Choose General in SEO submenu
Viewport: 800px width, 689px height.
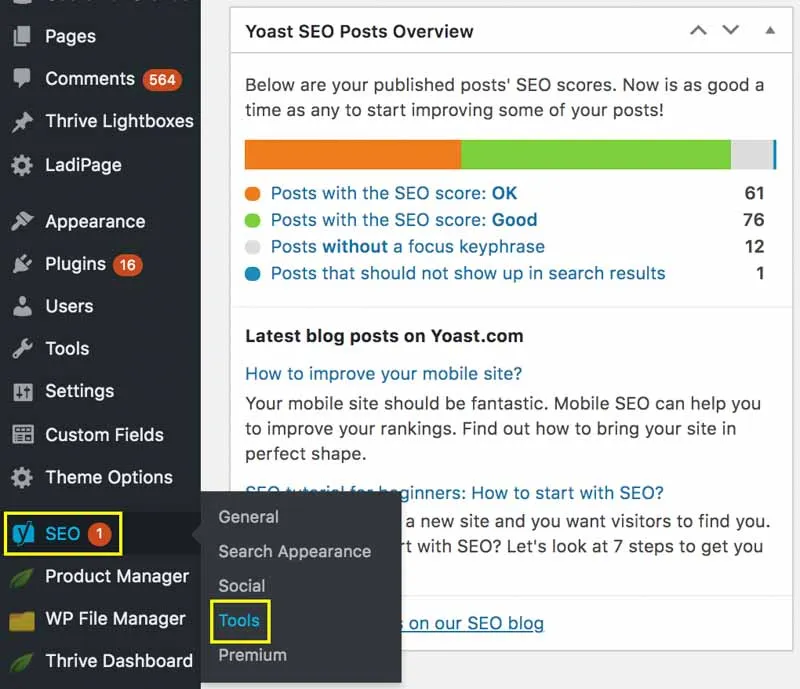[248, 517]
